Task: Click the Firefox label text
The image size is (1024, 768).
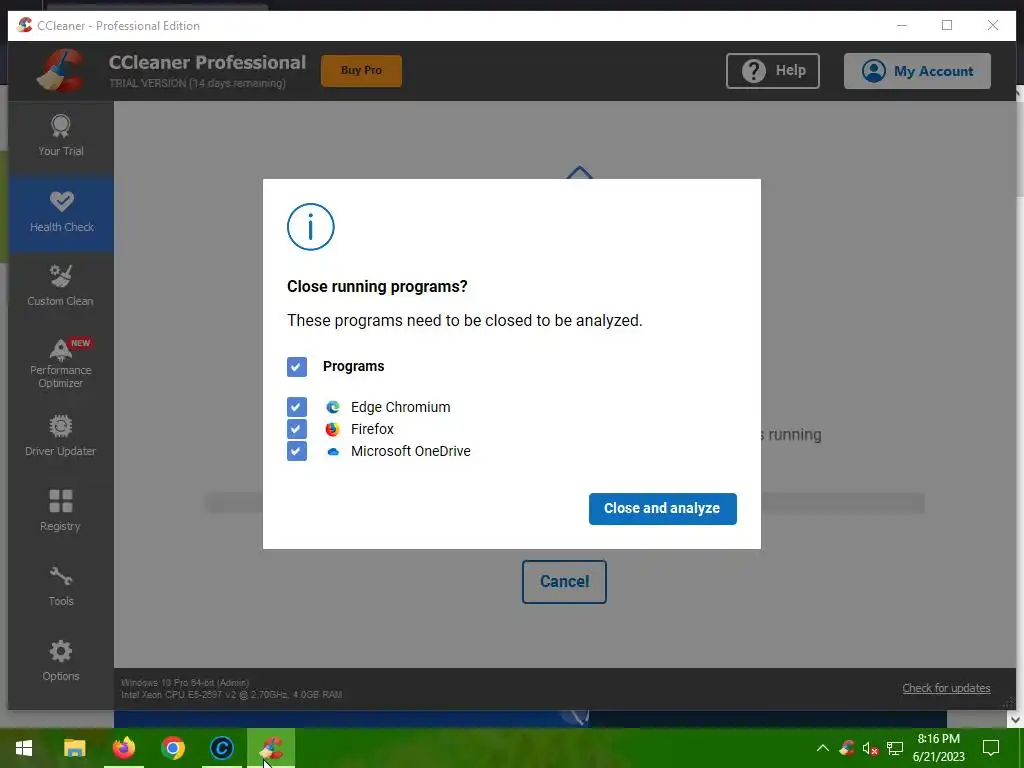Action: point(372,429)
